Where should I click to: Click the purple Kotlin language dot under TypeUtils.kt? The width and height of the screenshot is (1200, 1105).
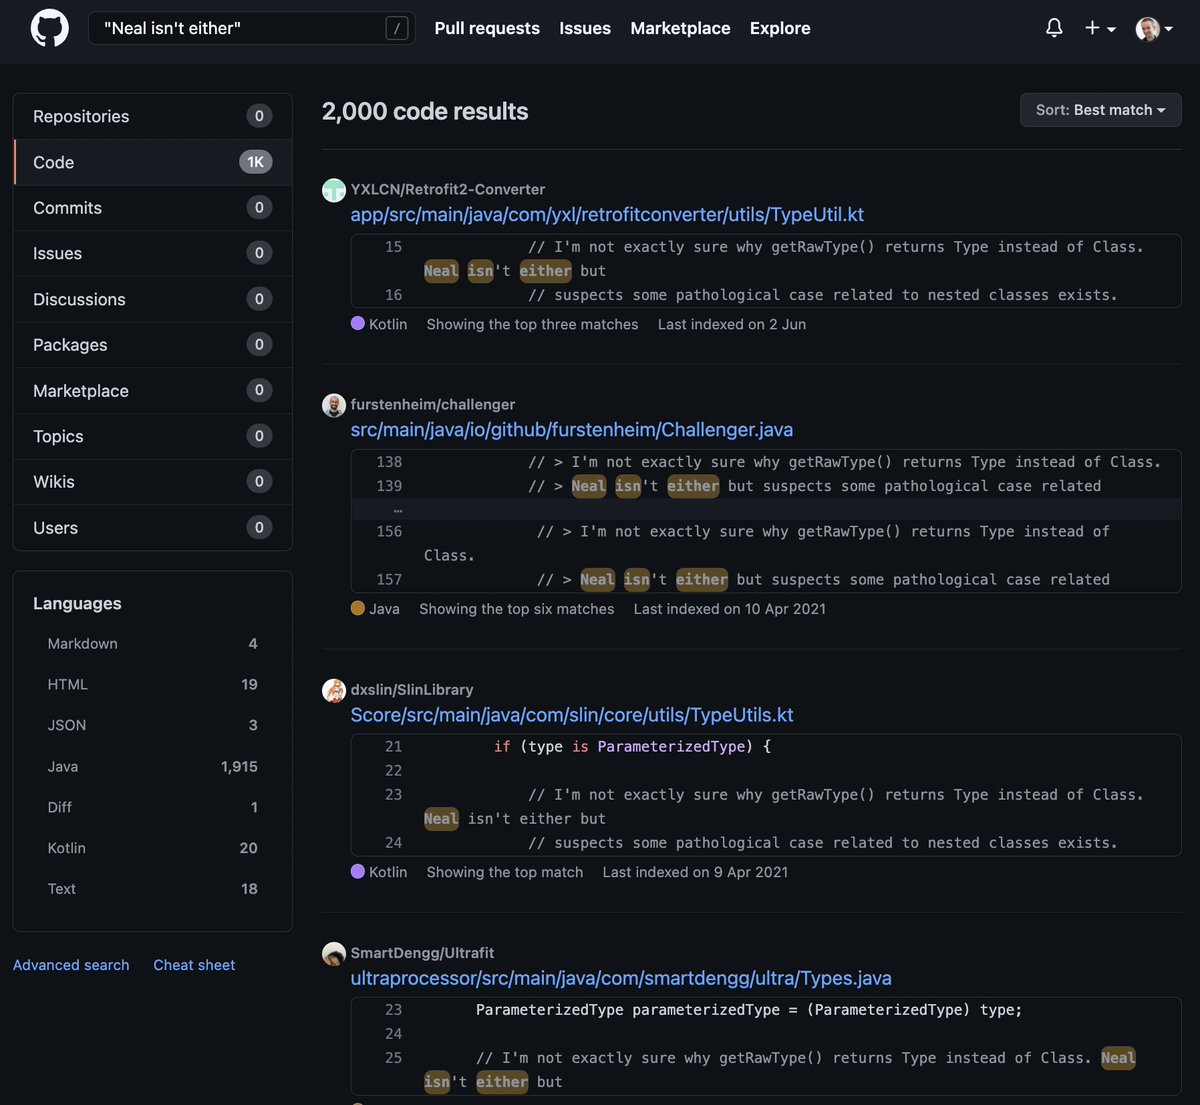(x=358, y=871)
